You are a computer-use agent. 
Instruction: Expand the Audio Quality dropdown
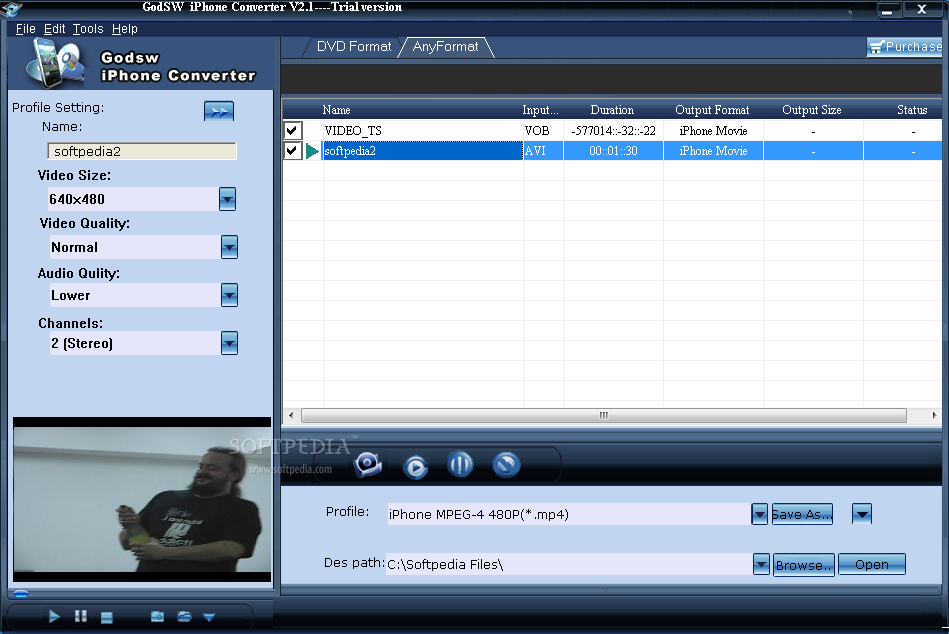[229, 295]
